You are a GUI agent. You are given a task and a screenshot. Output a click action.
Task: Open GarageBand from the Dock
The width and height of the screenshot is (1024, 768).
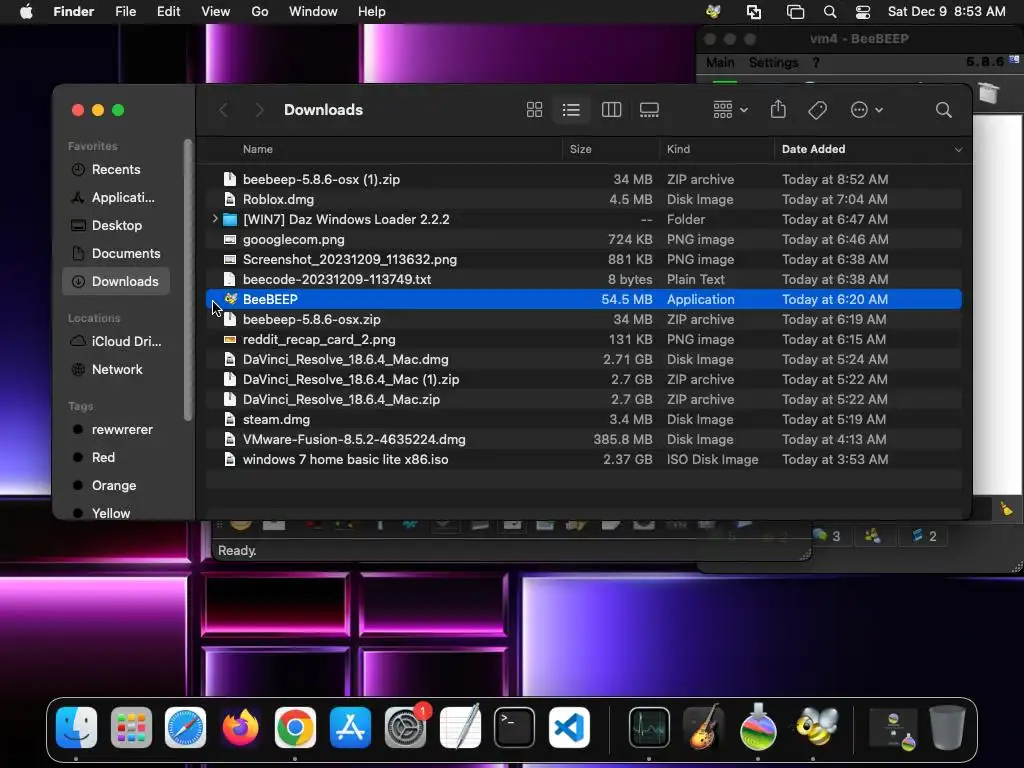[x=703, y=728]
